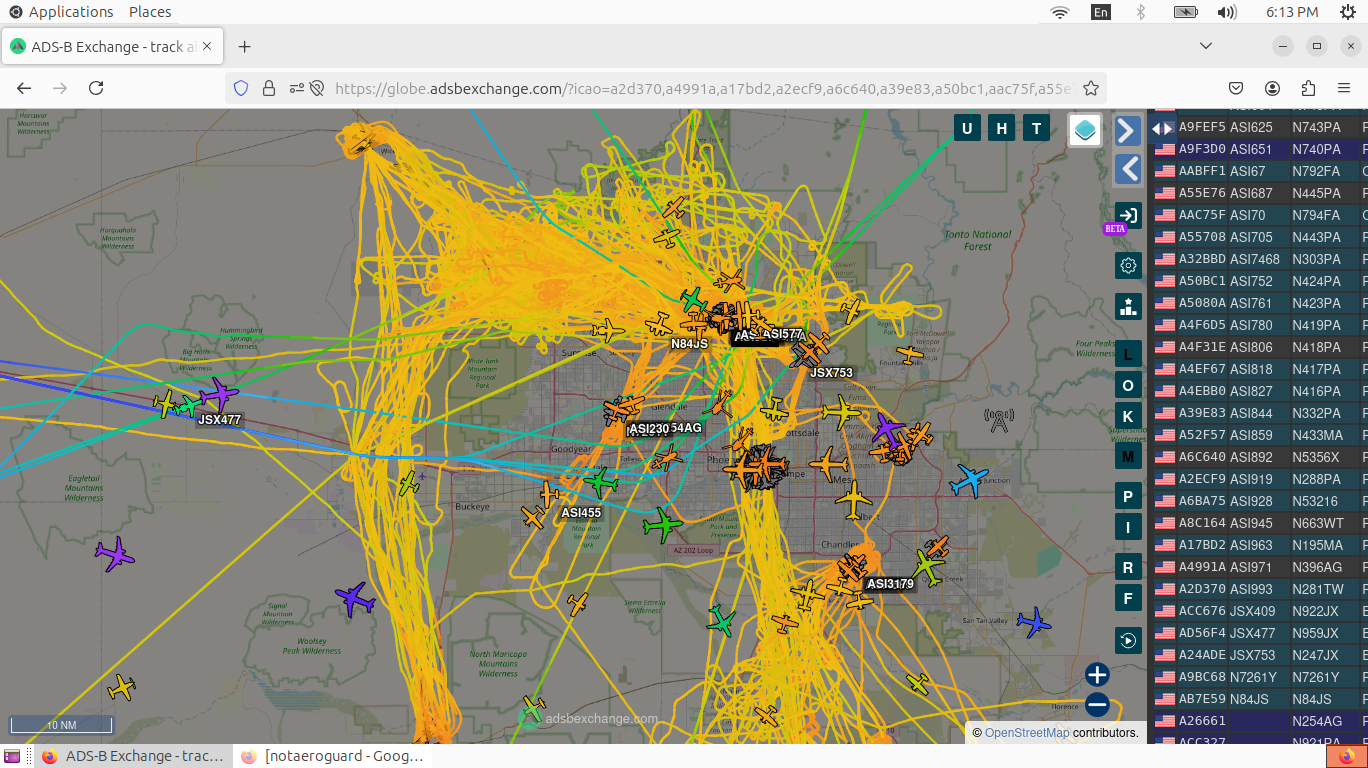Select the table row for ASI7468
1368x768 pixels.
coord(1260,259)
